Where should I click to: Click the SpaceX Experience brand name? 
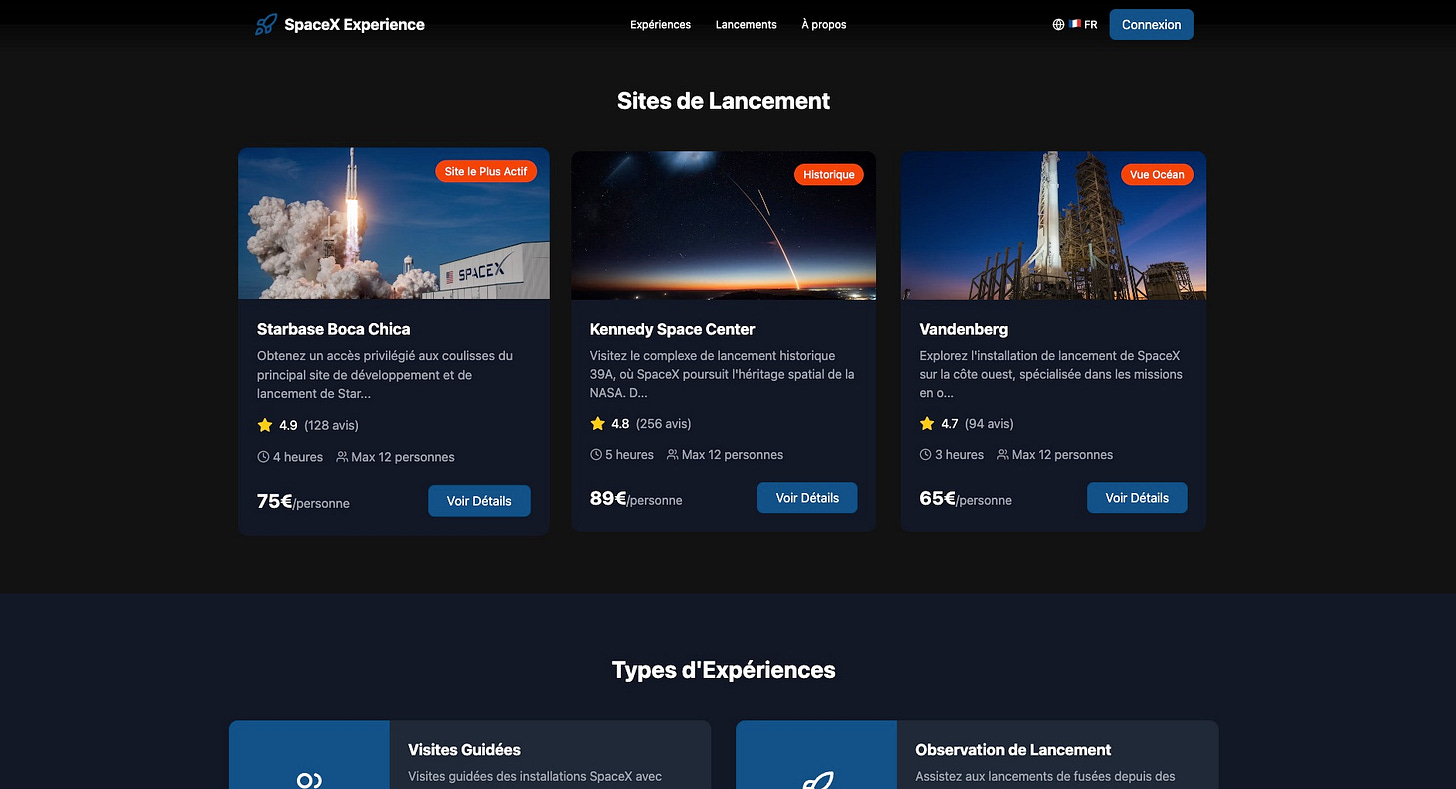click(x=354, y=25)
